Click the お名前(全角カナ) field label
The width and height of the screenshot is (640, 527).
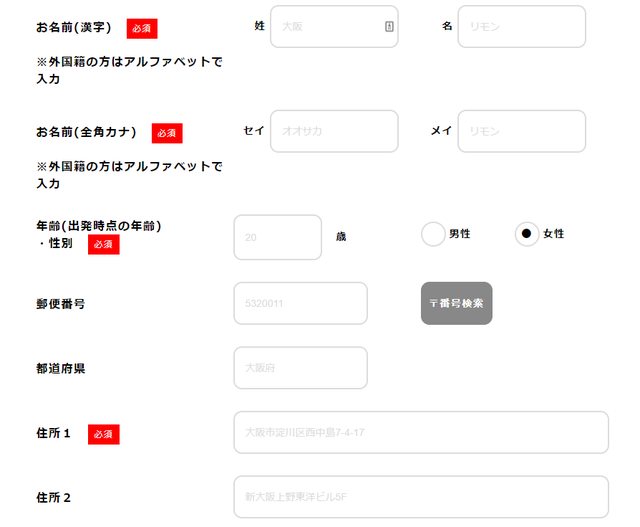(x=86, y=132)
